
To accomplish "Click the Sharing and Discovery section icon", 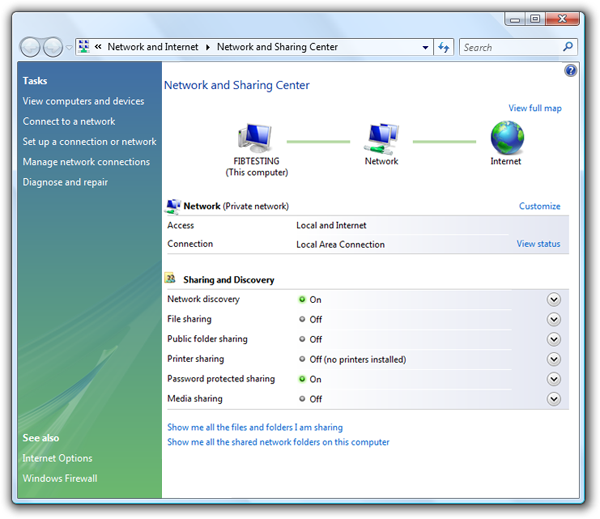I will point(170,278).
